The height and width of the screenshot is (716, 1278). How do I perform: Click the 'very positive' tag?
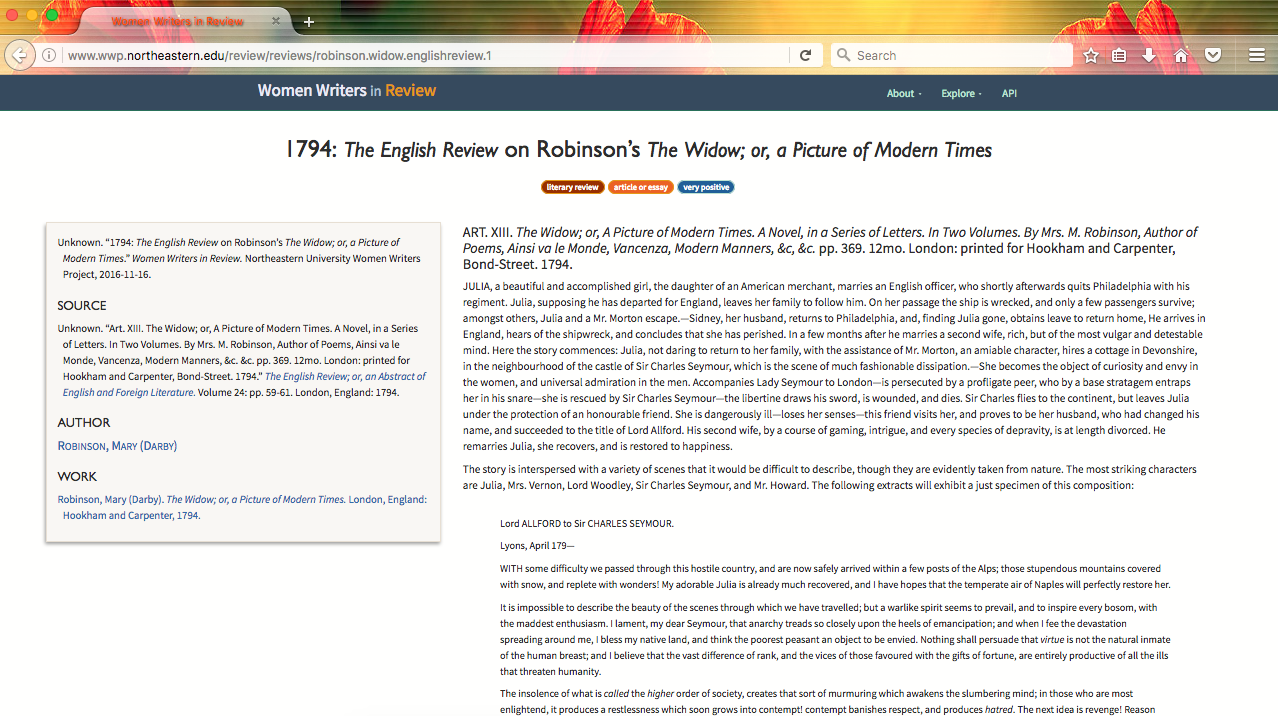pos(706,187)
